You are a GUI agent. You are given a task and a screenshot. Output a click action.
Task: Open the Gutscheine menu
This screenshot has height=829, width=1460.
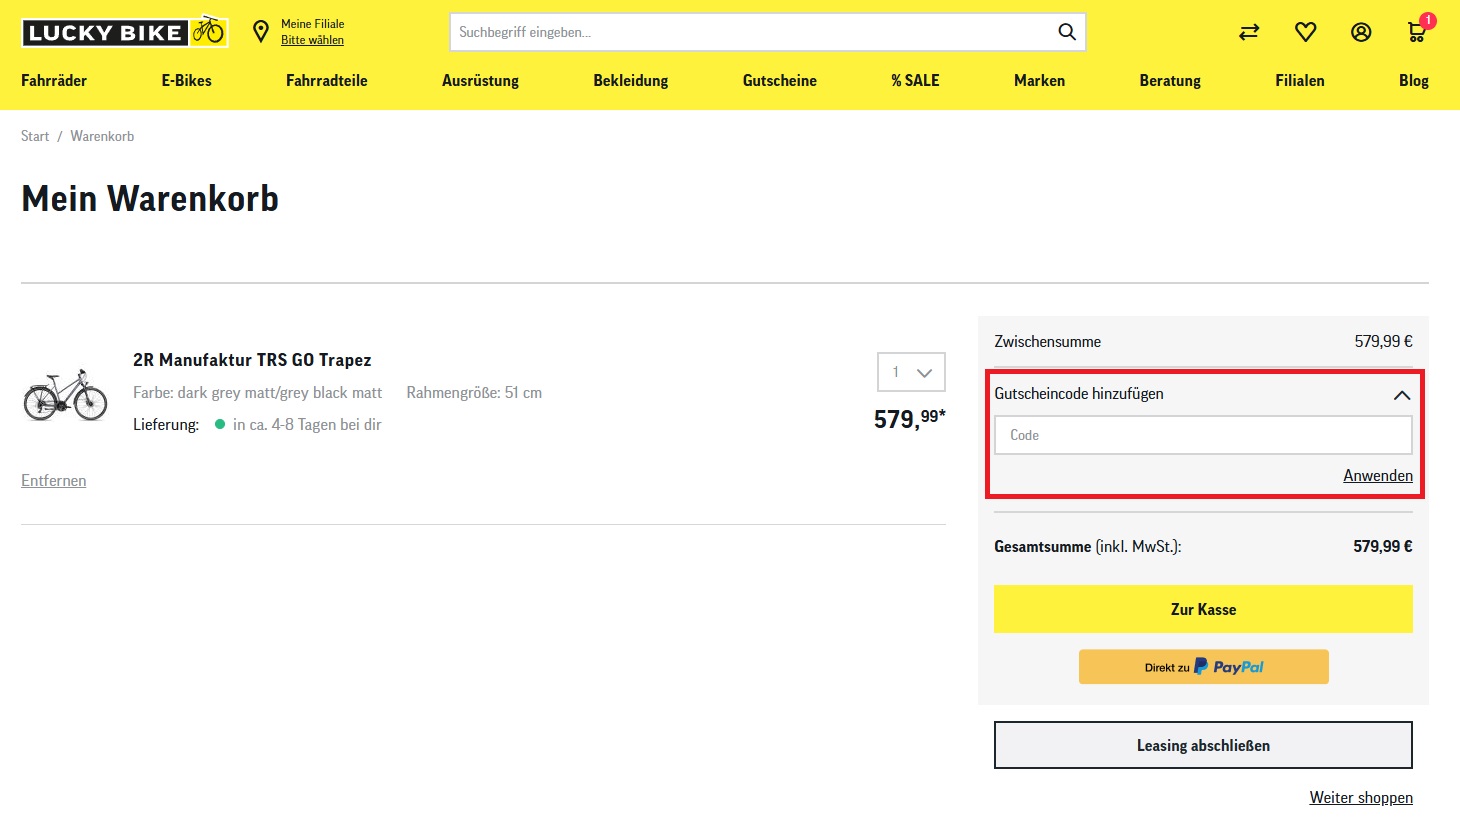coord(780,81)
